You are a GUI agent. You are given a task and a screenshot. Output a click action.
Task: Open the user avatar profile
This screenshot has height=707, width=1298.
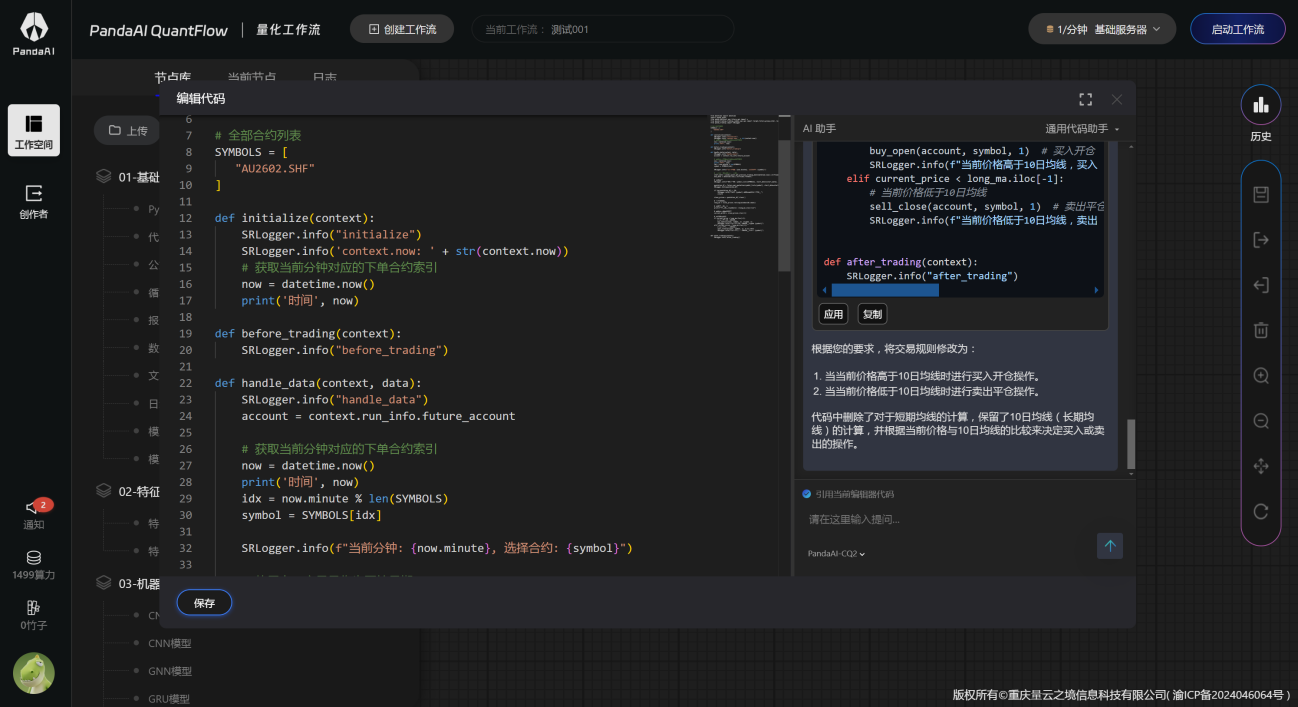[34, 673]
